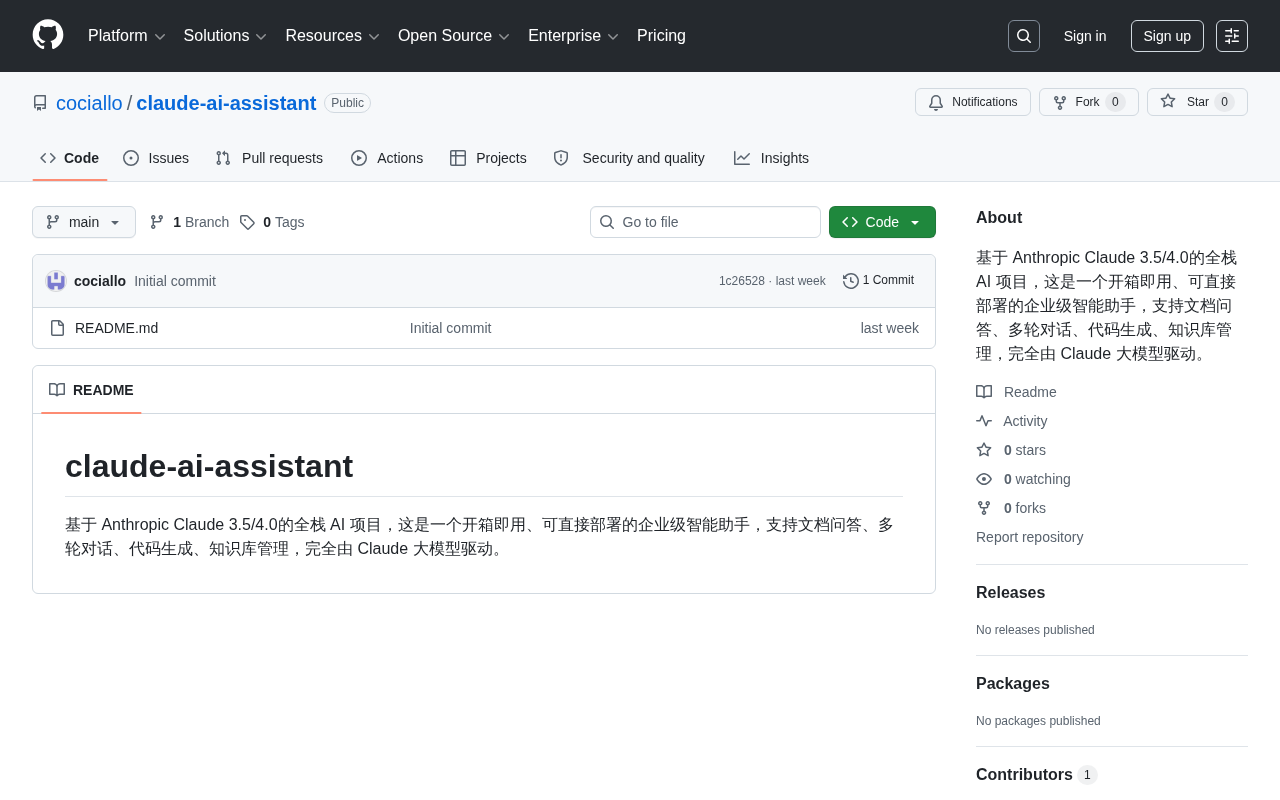Viewport: 1280px width, 800px height.
Task: Open the Actions tab
Action: (x=387, y=158)
